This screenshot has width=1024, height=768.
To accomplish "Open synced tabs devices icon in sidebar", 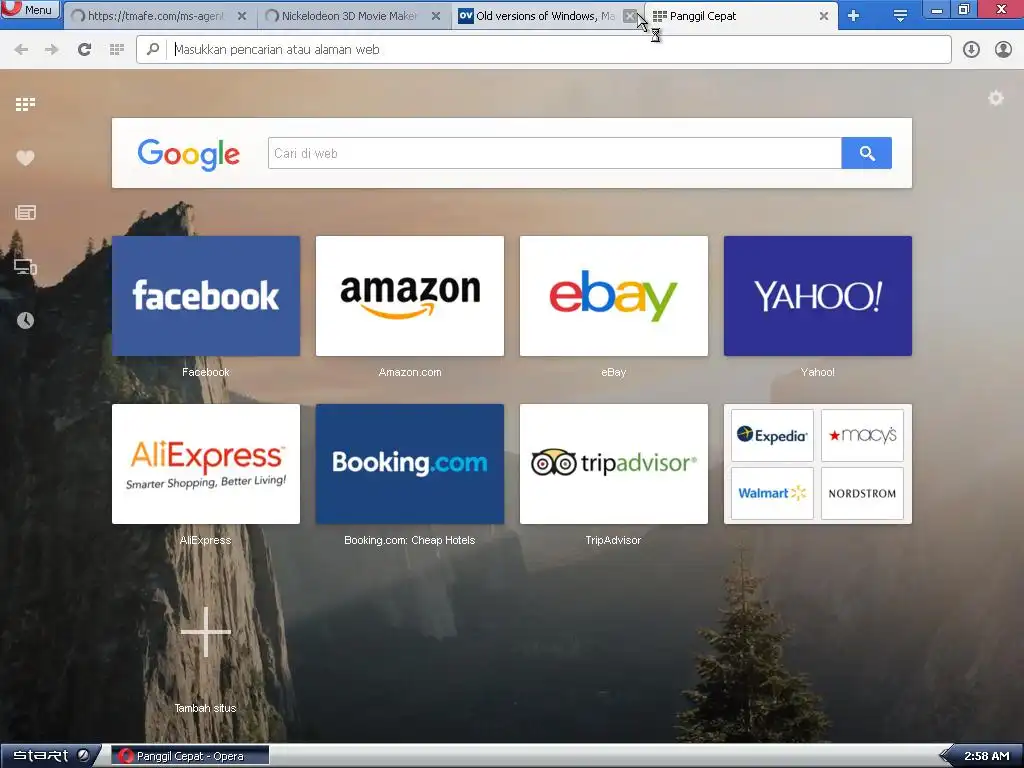I will click(x=25, y=266).
